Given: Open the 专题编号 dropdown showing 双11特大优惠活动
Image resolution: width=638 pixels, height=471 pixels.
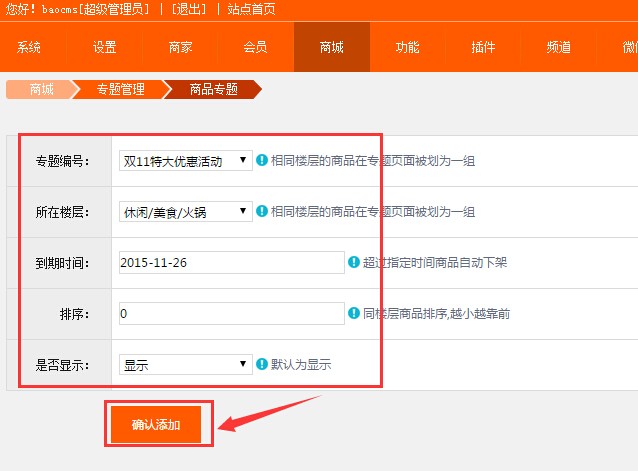Looking at the screenshot, I should click(x=186, y=161).
